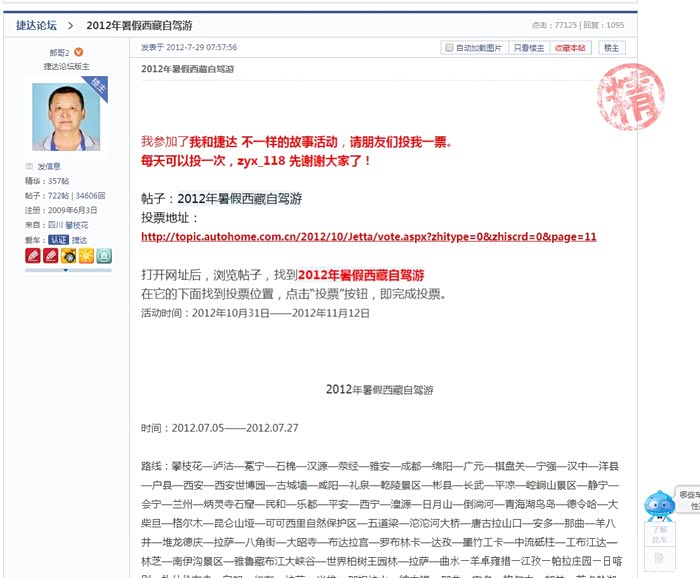Image resolution: width=700 pixels, height=578 pixels.
Task: Click the first red pencil medal icon
Action: click(33, 256)
